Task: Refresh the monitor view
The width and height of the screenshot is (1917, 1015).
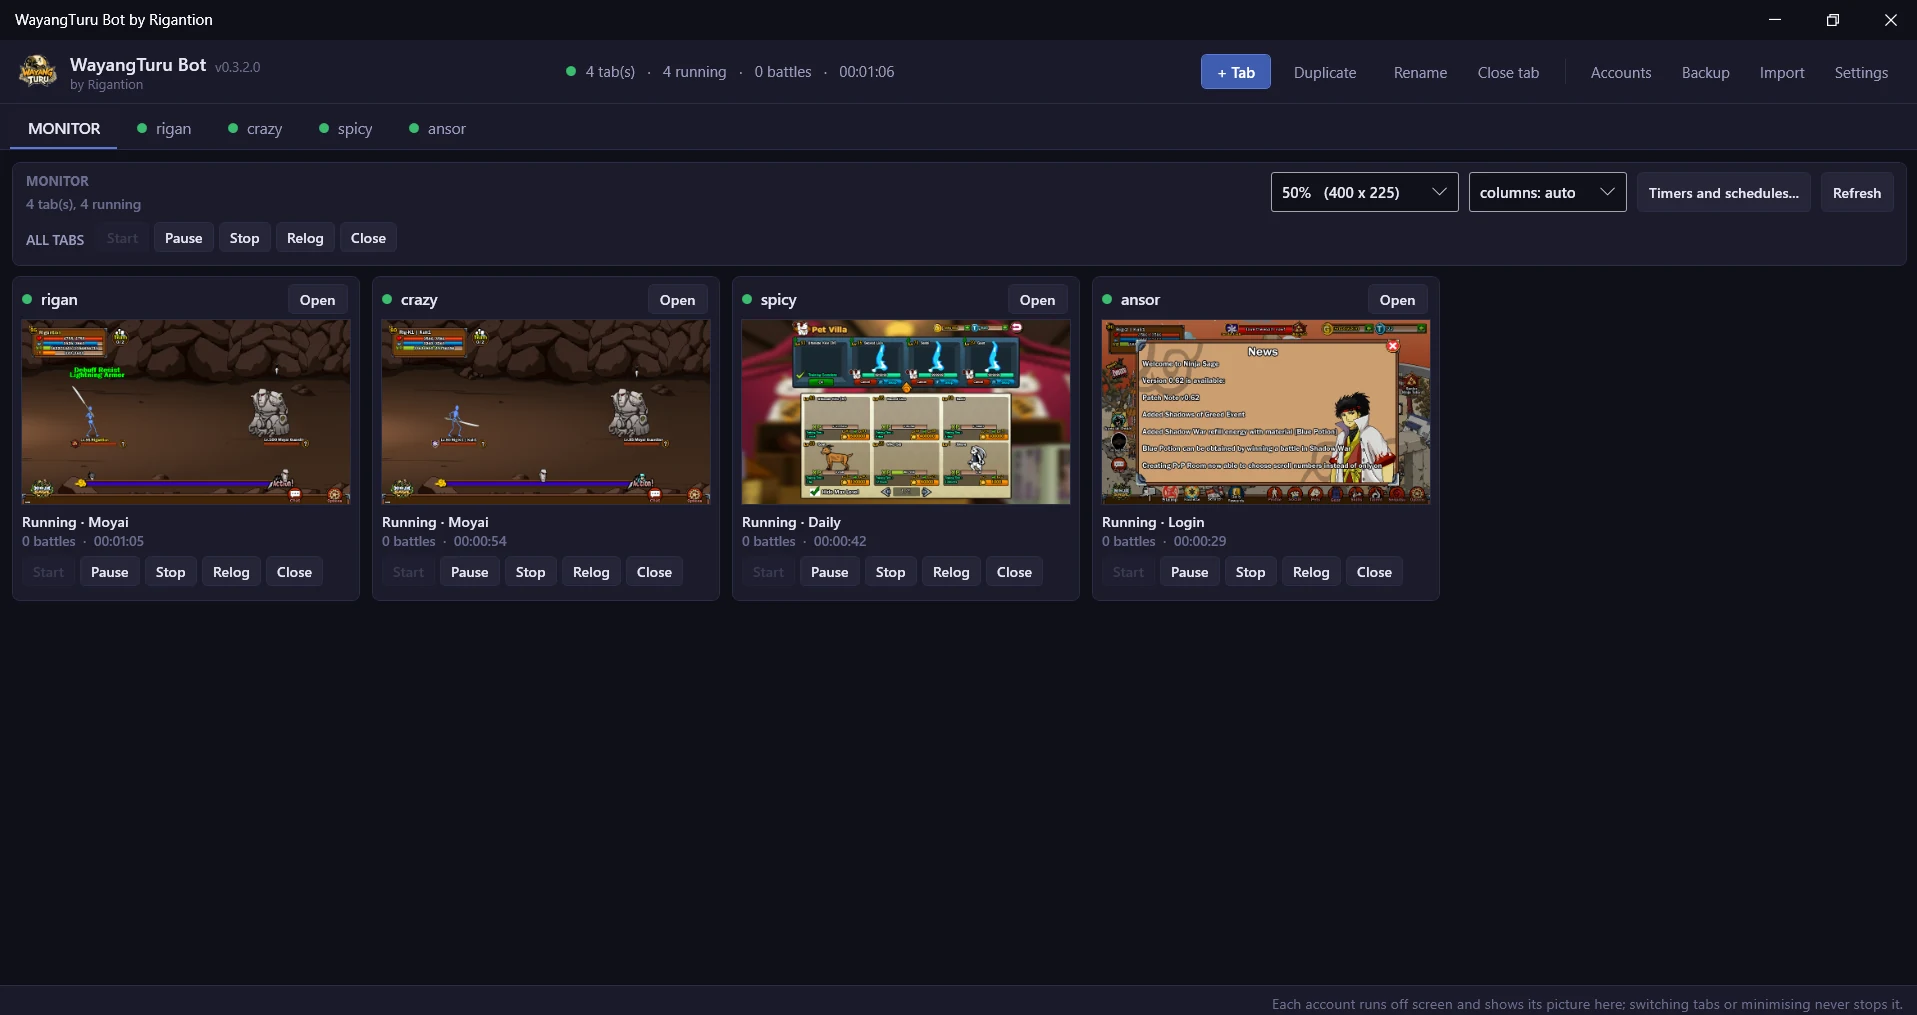Action: 1856,192
